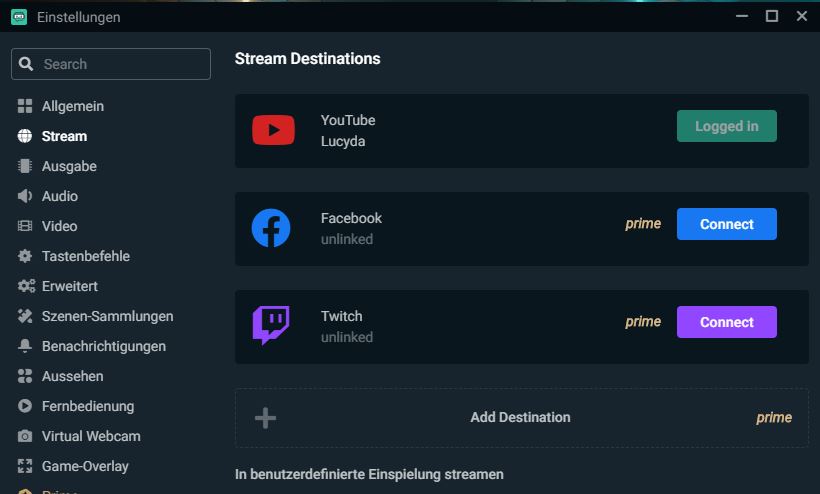Connect the Facebook account
Viewport: 820px width, 494px height.
tap(726, 224)
